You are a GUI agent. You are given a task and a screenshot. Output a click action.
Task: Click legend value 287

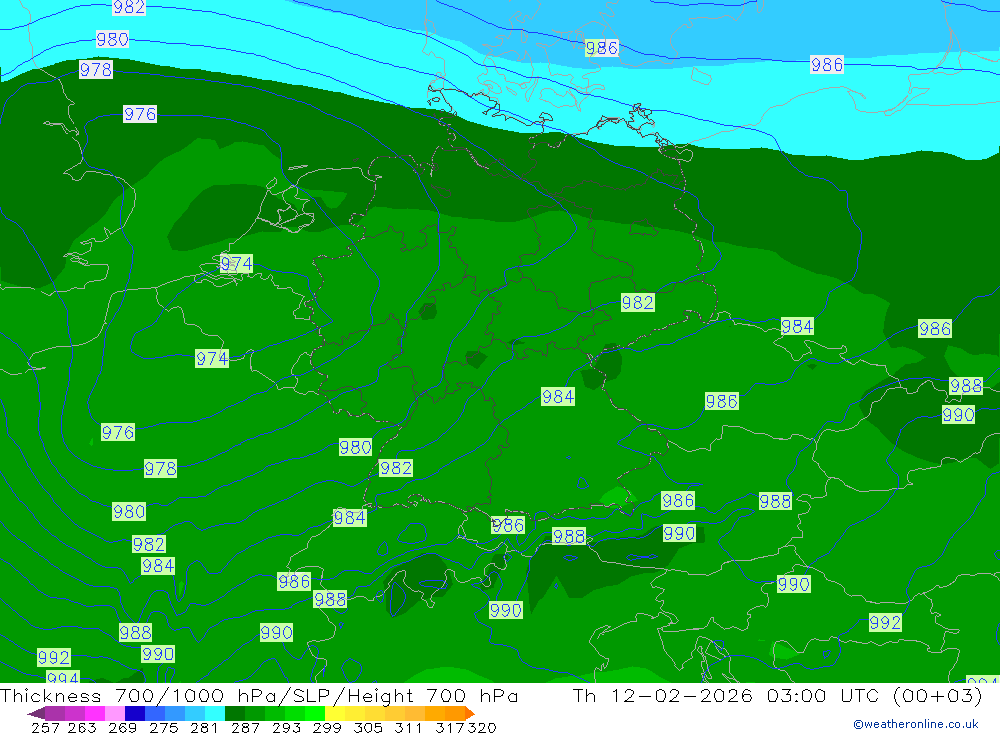[245, 727]
